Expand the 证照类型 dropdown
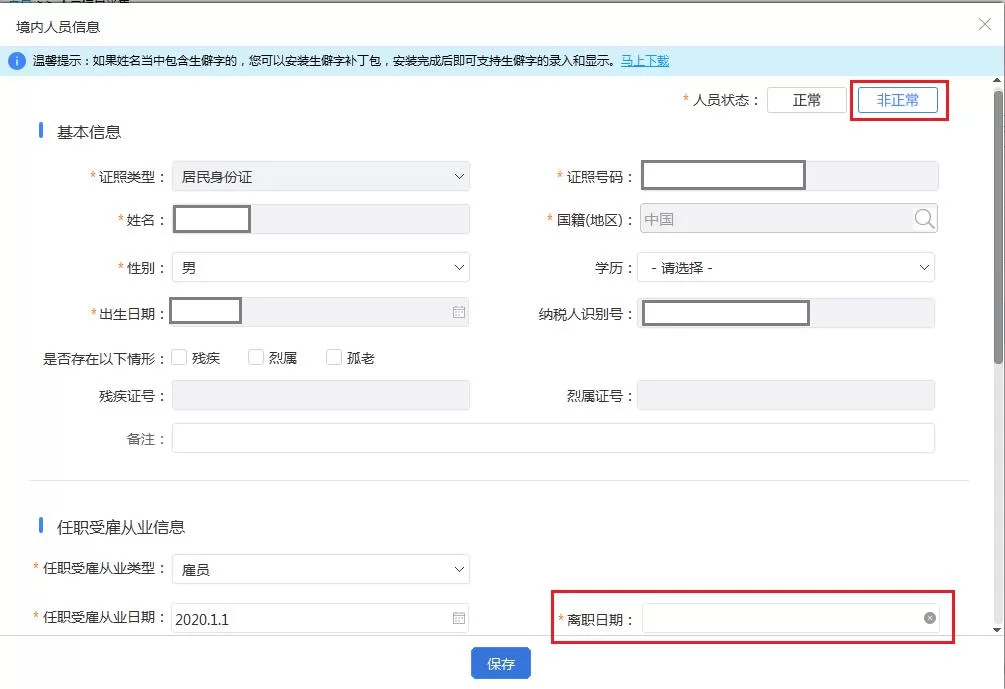This screenshot has width=1005, height=689. [320, 177]
